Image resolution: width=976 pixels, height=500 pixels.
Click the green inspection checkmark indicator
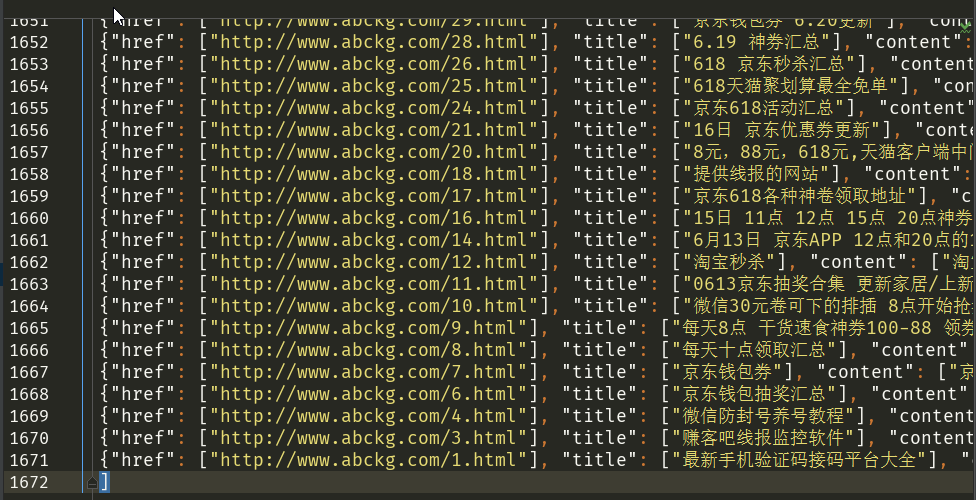click(966, 28)
